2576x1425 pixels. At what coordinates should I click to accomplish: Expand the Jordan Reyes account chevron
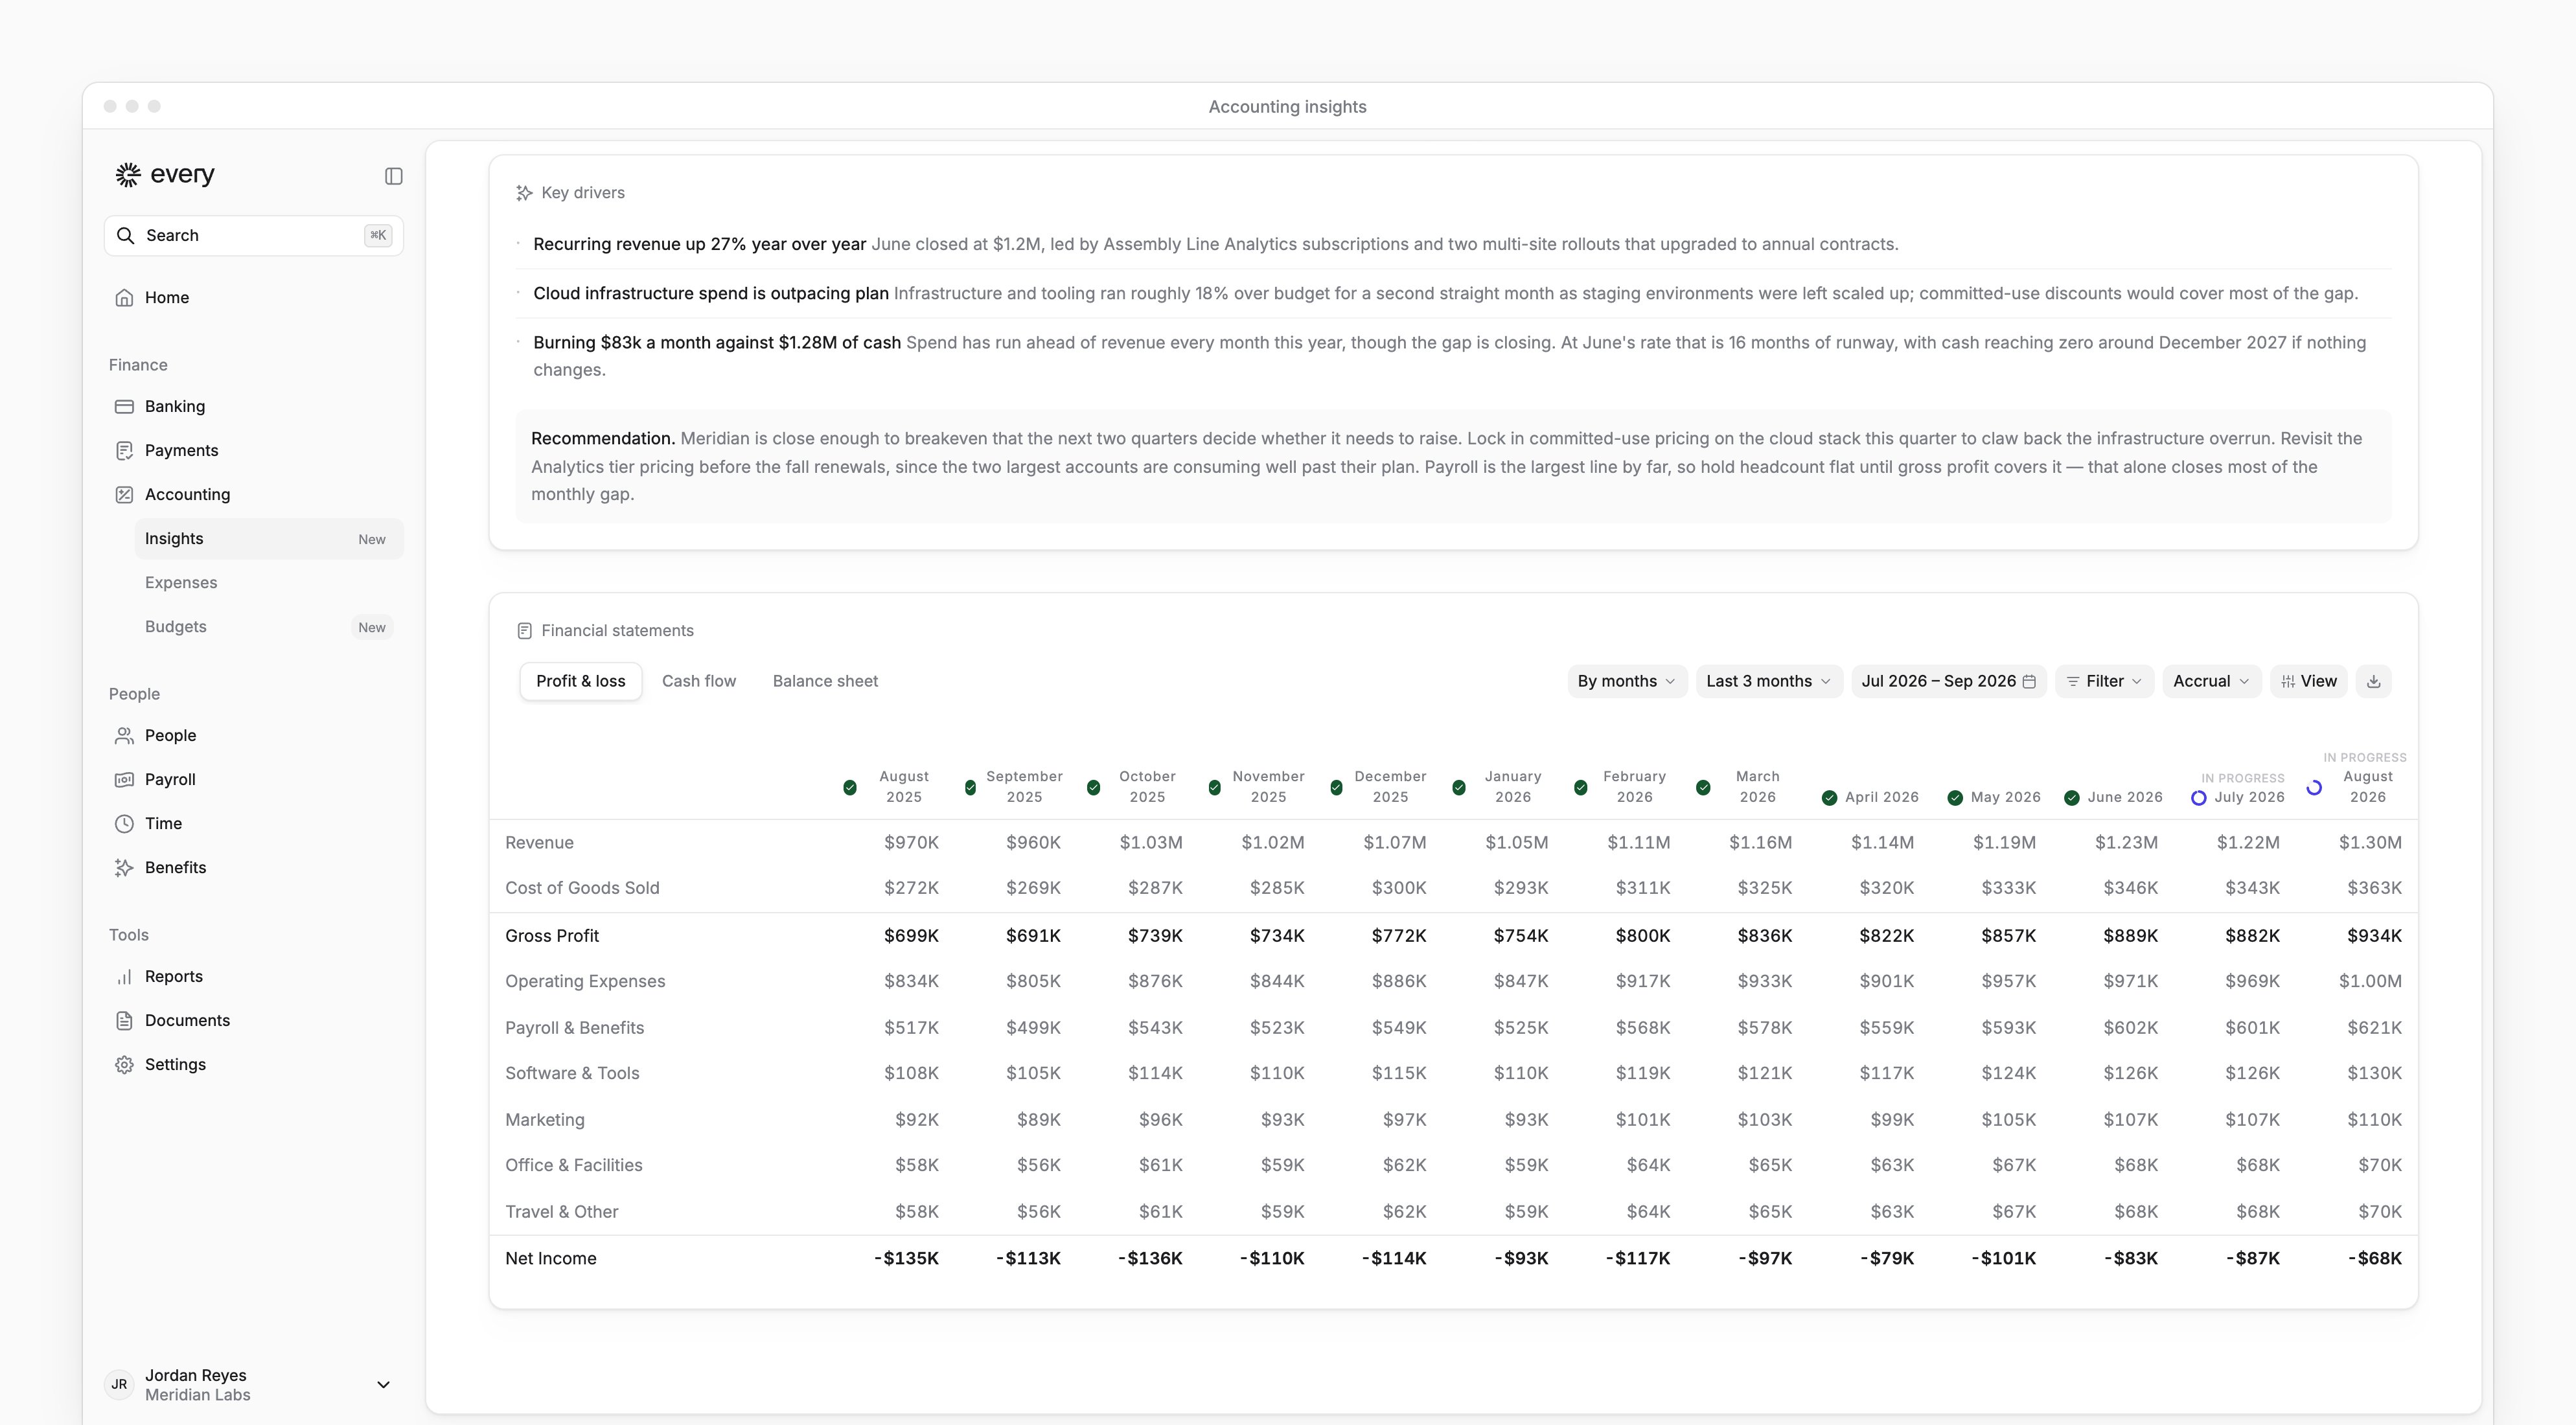pyautogui.click(x=383, y=1385)
